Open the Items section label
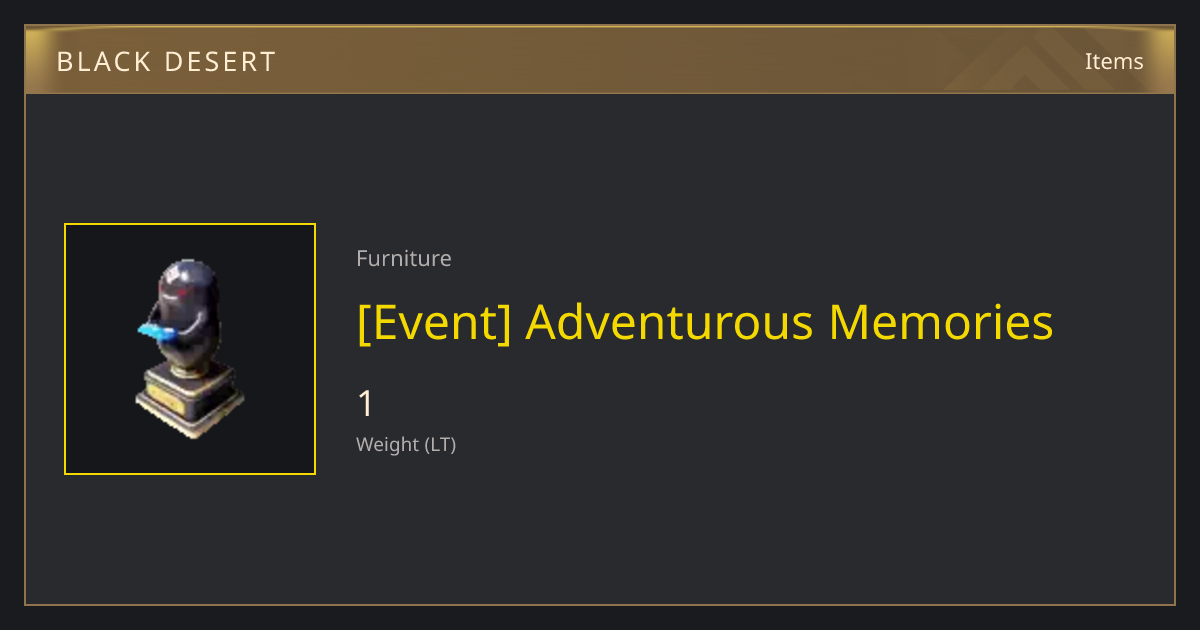The width and height of the screenshot is (1200, 630). pos(1114,61)
